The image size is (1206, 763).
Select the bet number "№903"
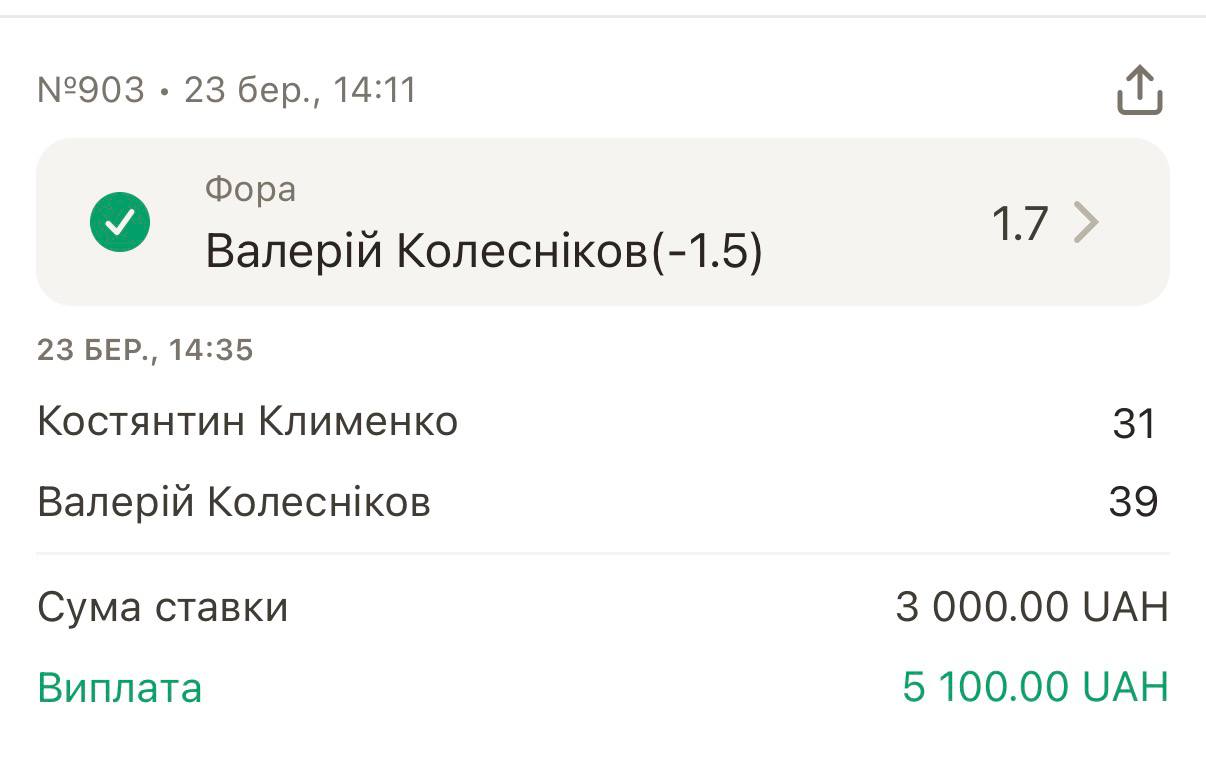click(x=91, y=91)
